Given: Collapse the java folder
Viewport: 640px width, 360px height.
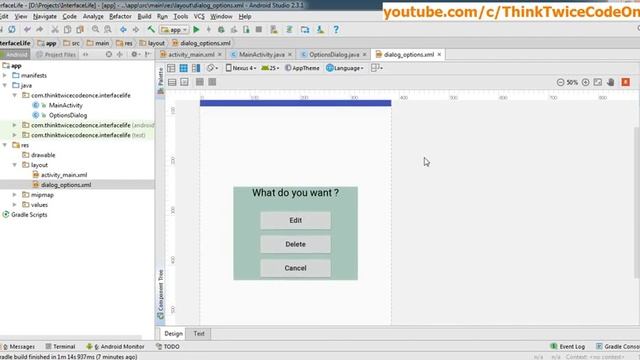Looking at the screenshot, I should point(5,85).
